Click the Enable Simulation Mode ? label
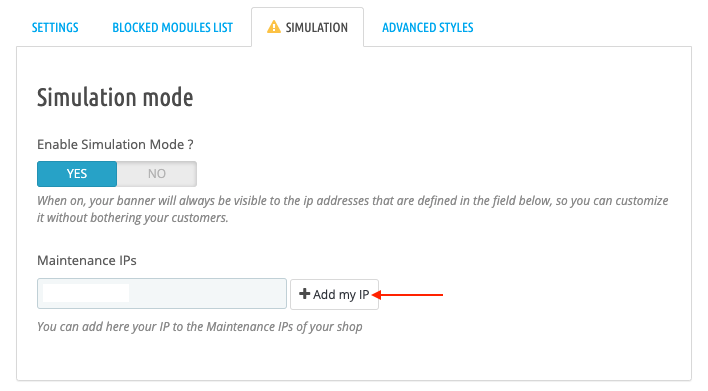 115,144
